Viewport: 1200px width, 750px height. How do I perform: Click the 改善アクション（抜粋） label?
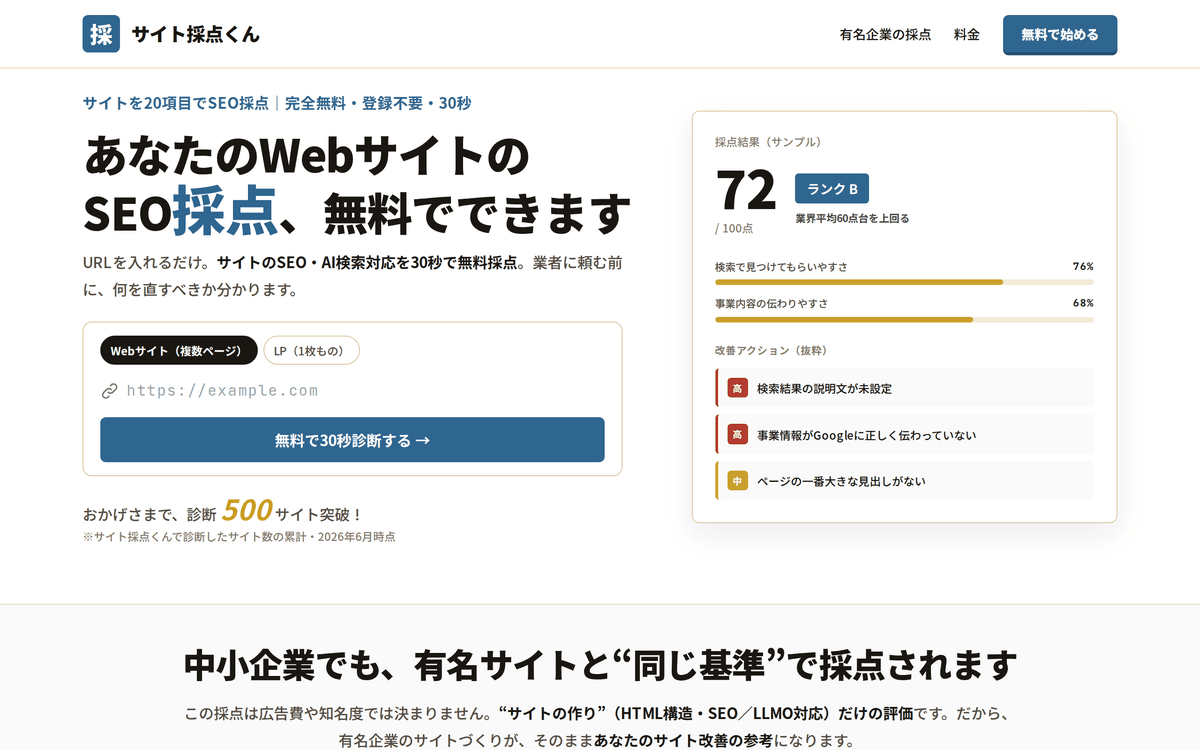click(771, 351)
